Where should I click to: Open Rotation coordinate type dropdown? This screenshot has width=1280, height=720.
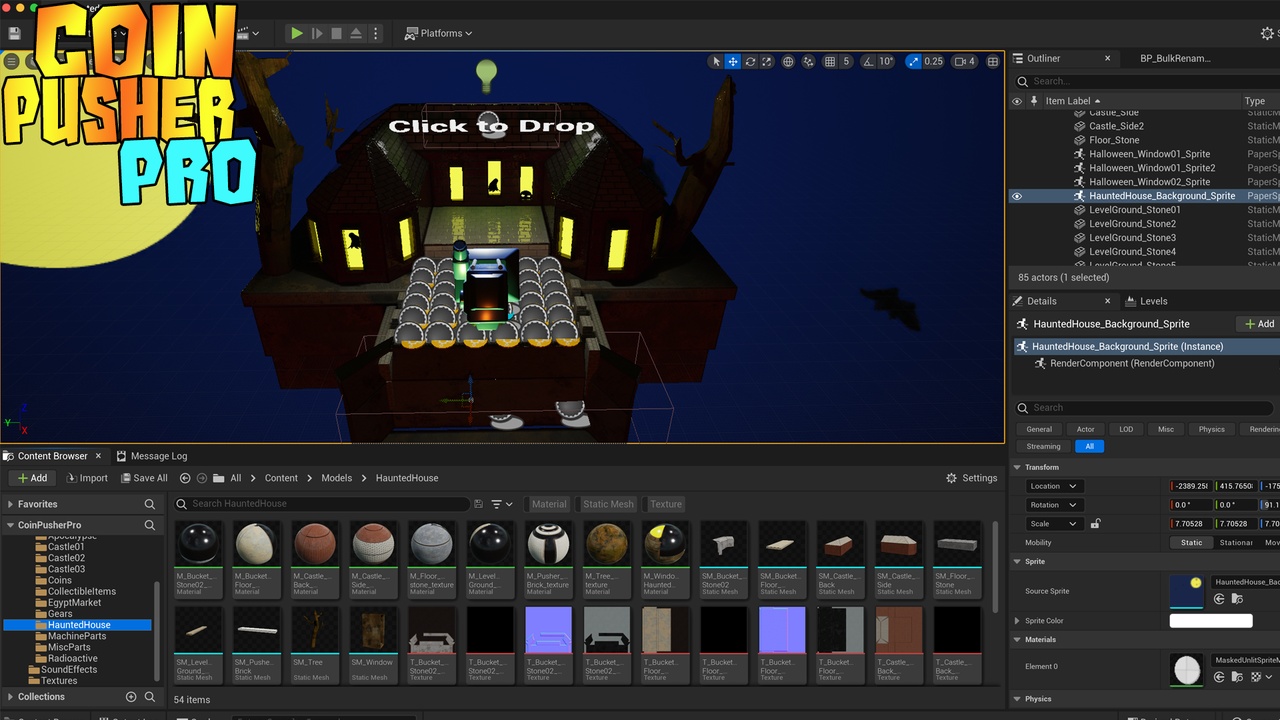tap(1054, 505)
